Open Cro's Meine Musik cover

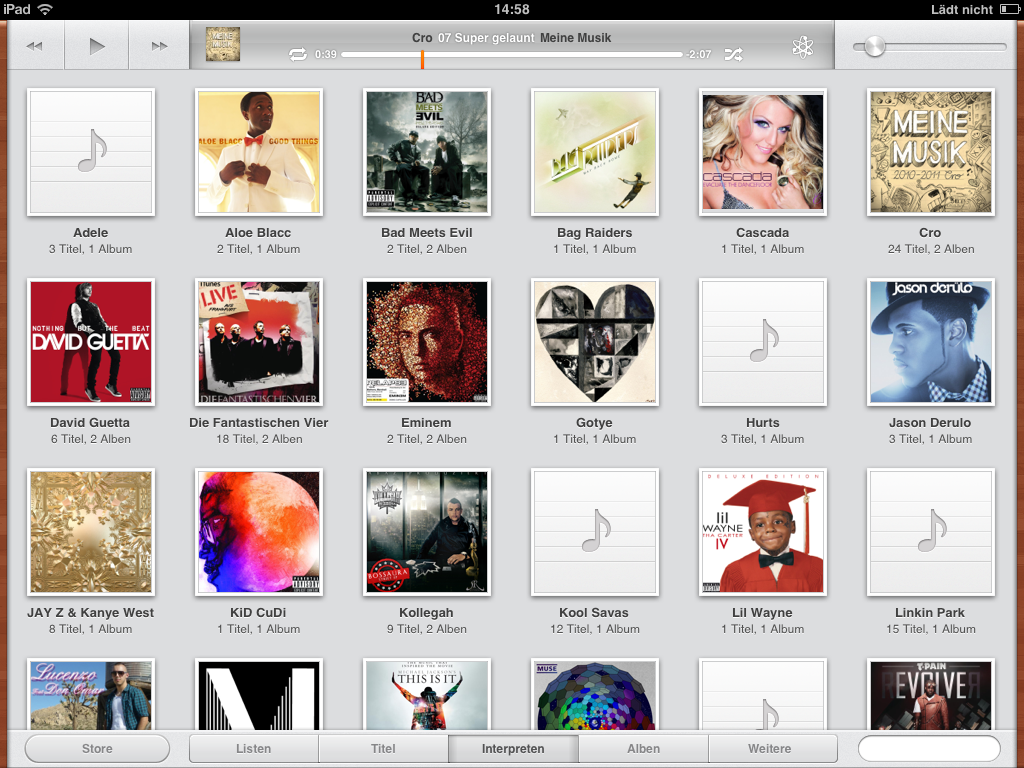pos(931,152)
